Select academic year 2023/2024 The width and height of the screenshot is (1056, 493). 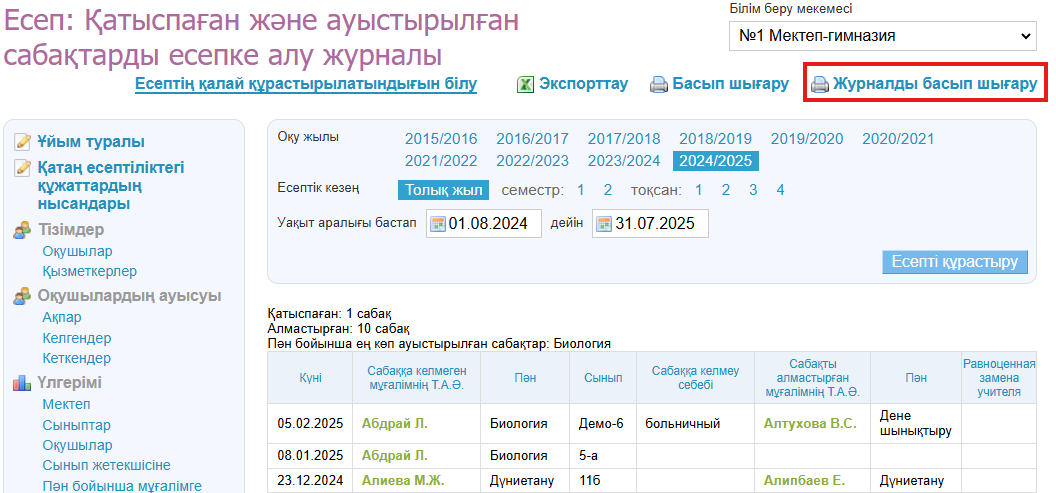[x=623, y=160]
